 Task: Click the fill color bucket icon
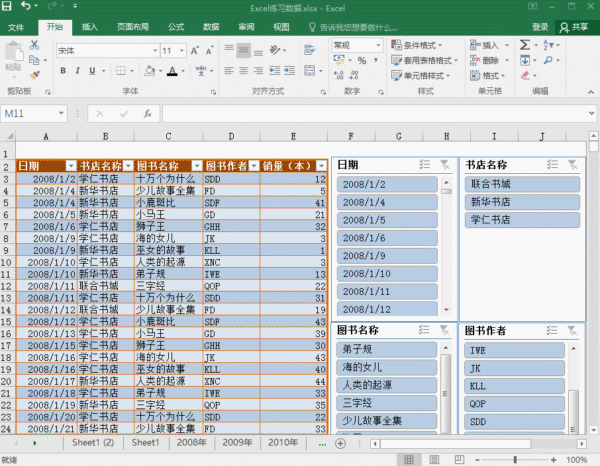coord(150,71)
